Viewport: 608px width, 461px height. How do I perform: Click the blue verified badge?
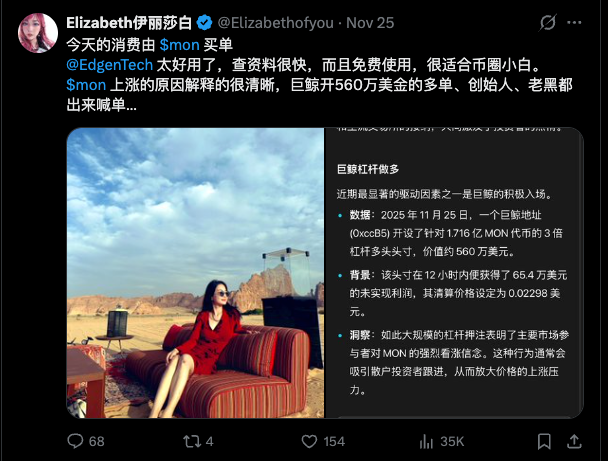(204, 23)
